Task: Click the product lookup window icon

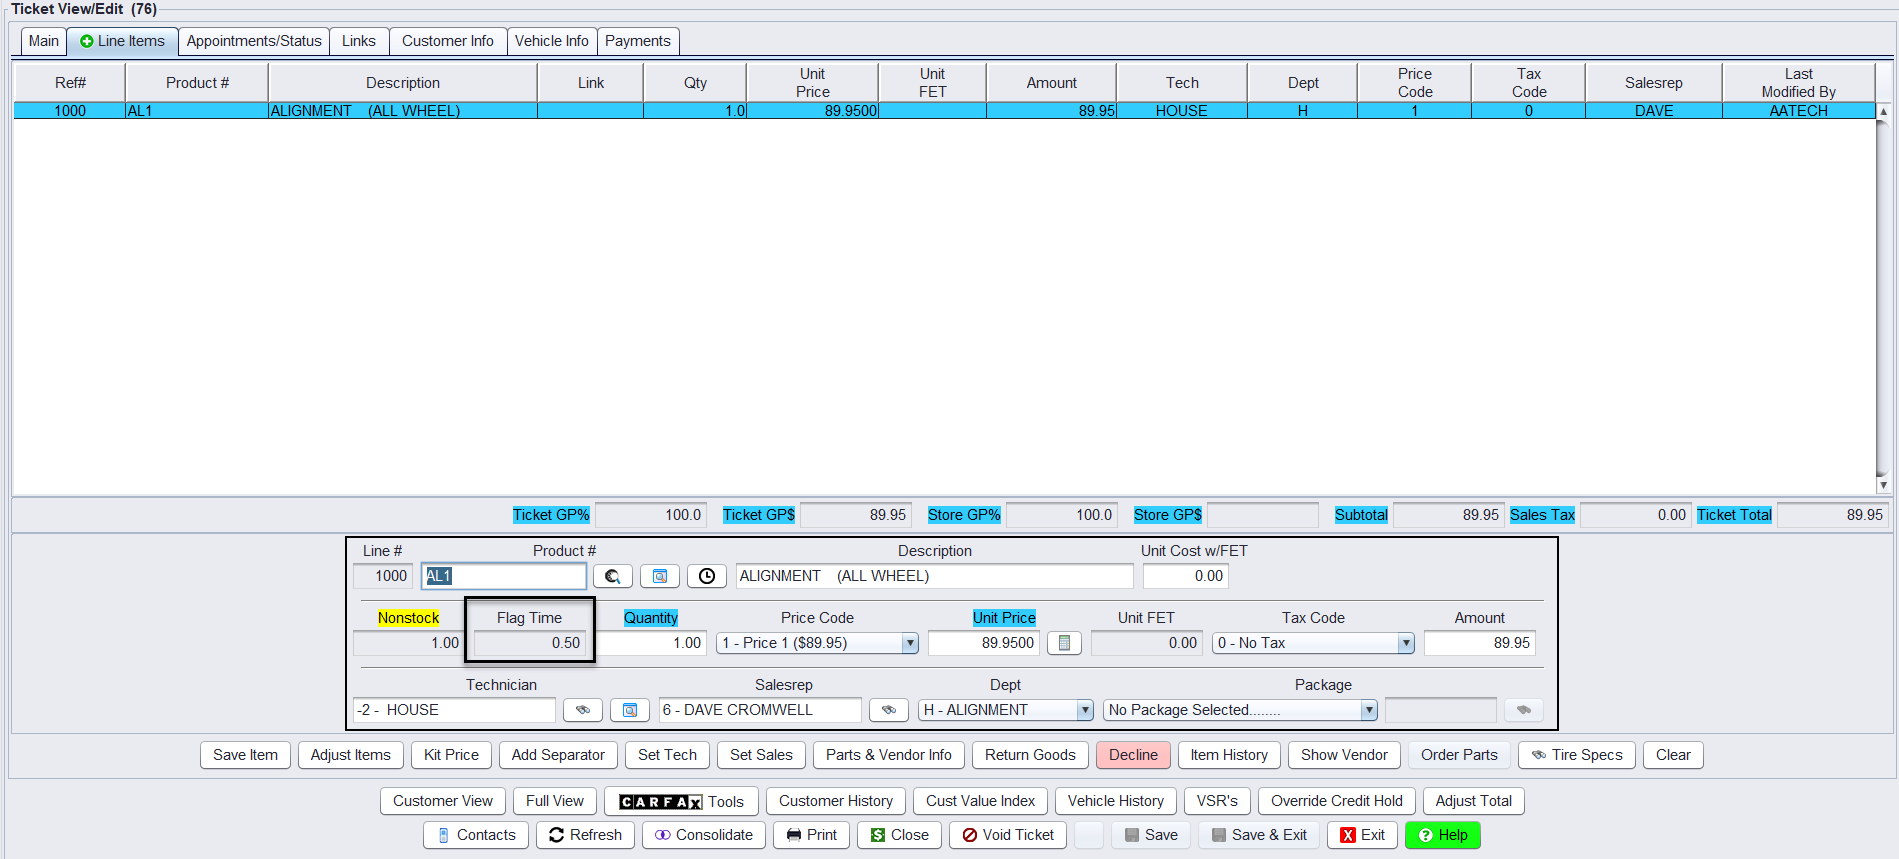Action: 660,576
